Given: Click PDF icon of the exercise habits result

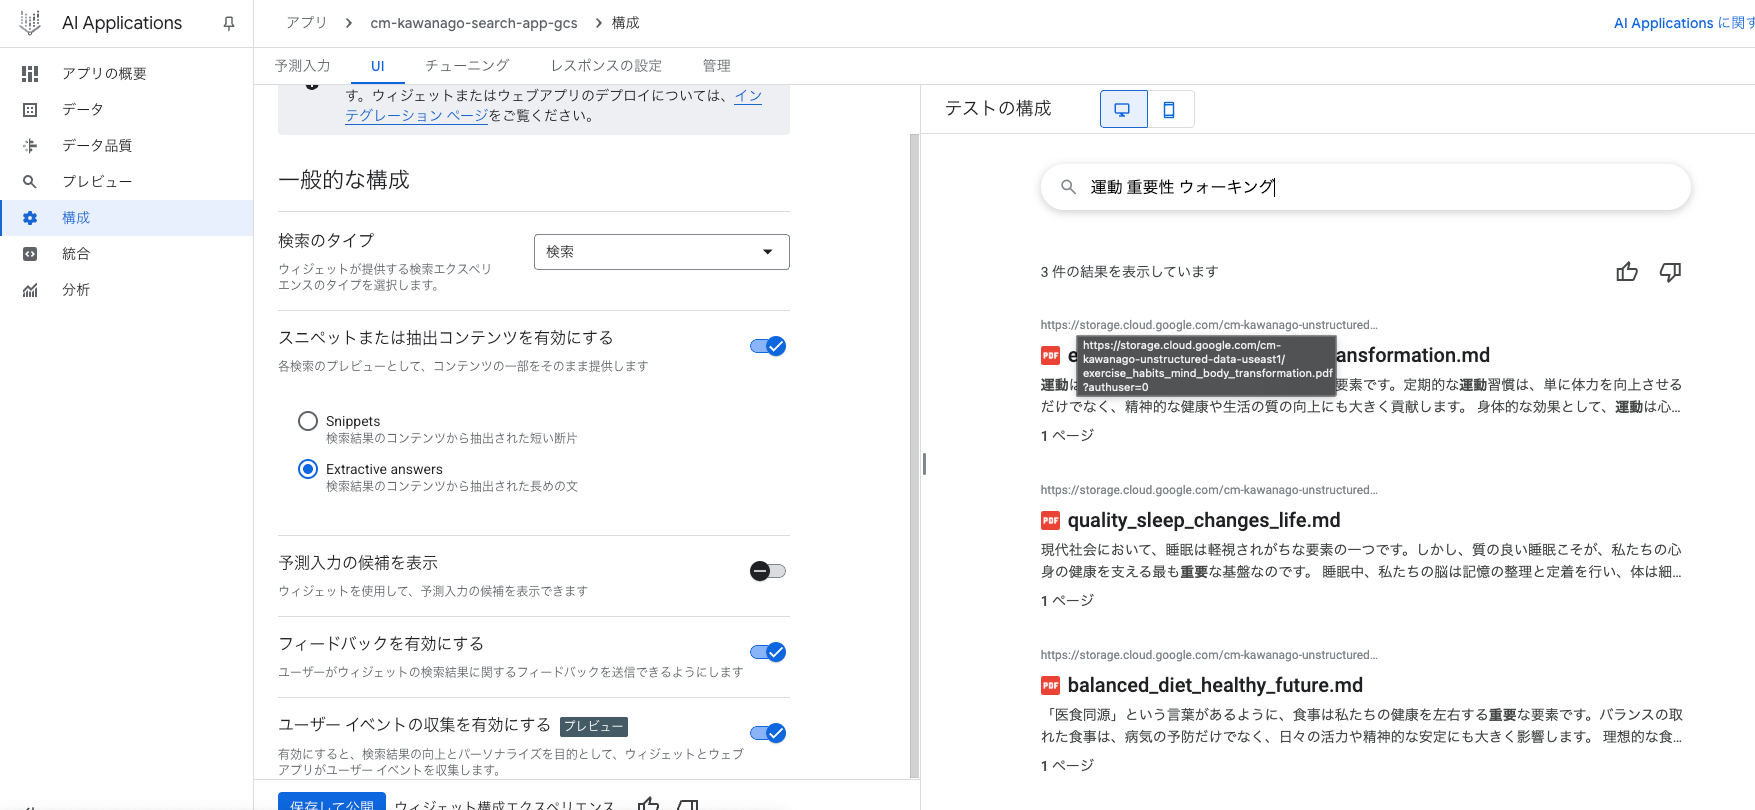Looking at the screenshot, I should click(1050, 355).
